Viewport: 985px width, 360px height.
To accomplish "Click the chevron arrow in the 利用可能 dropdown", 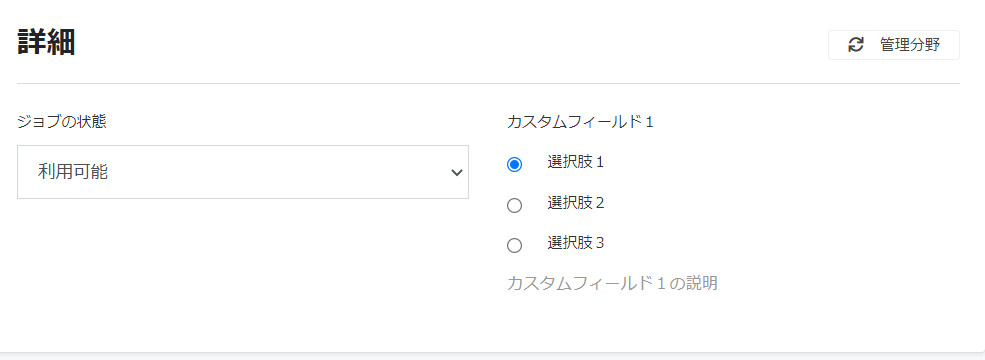I will point(457,173).
